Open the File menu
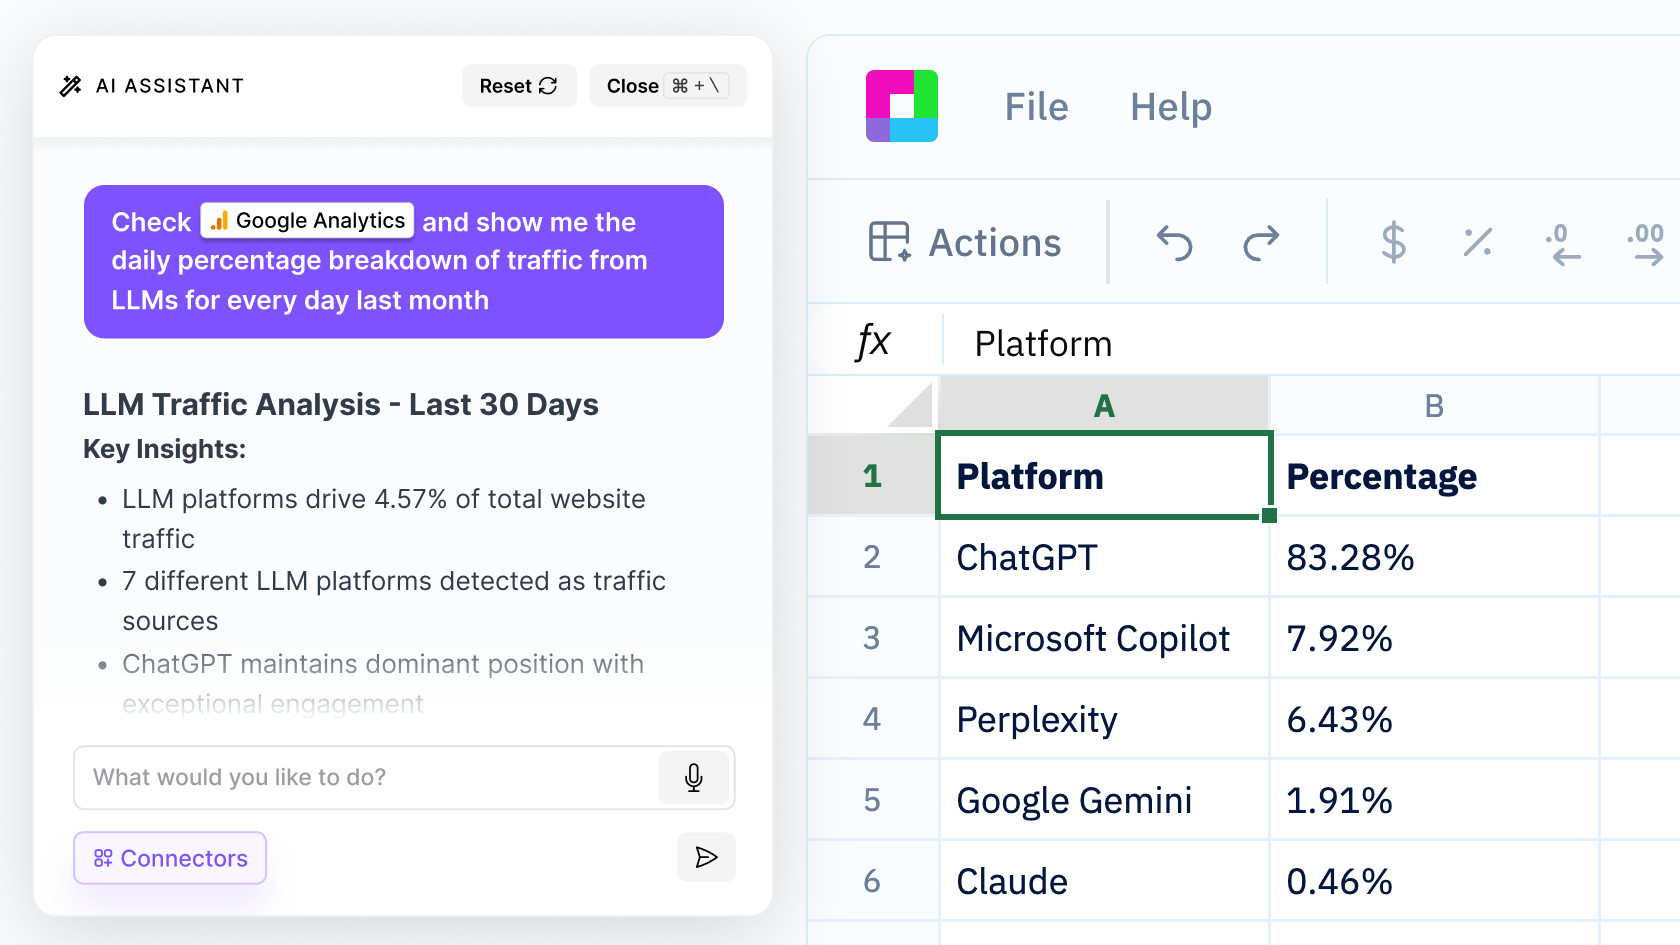Viewport: 1680px width, 945px height. coord(1036,107)
